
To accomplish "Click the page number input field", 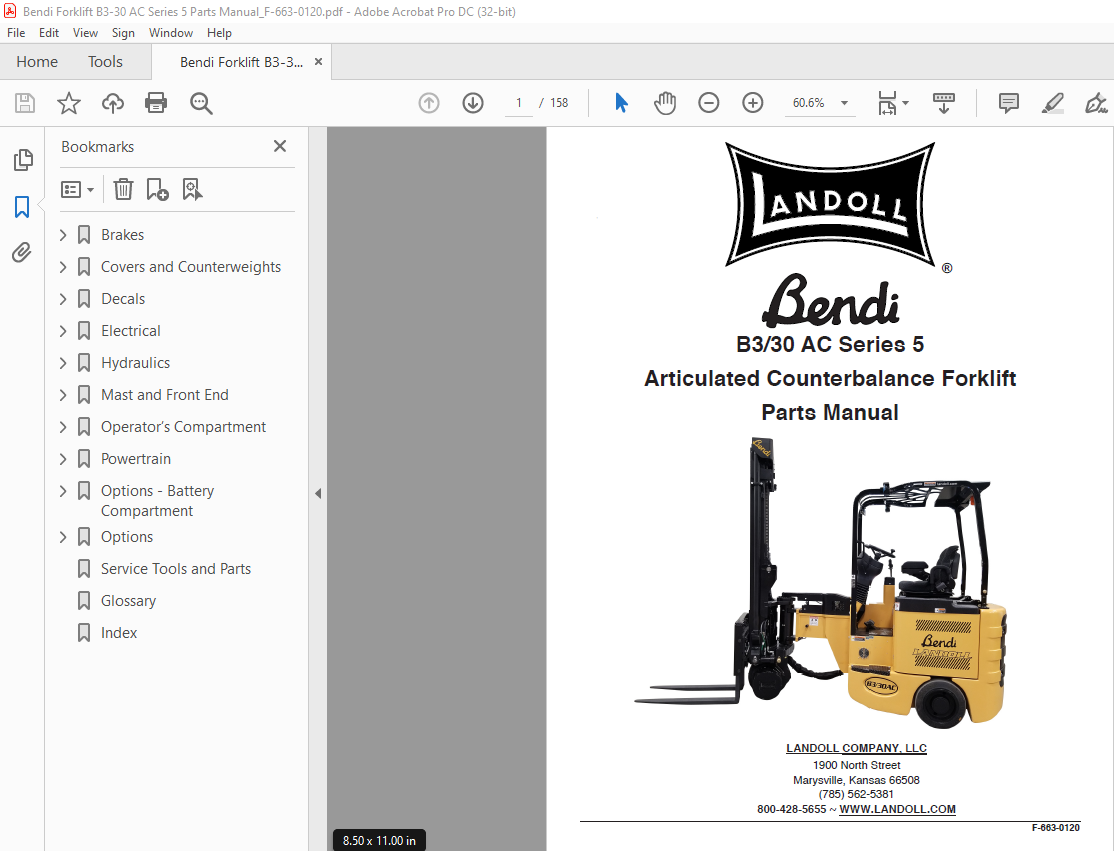I will 519,103.
